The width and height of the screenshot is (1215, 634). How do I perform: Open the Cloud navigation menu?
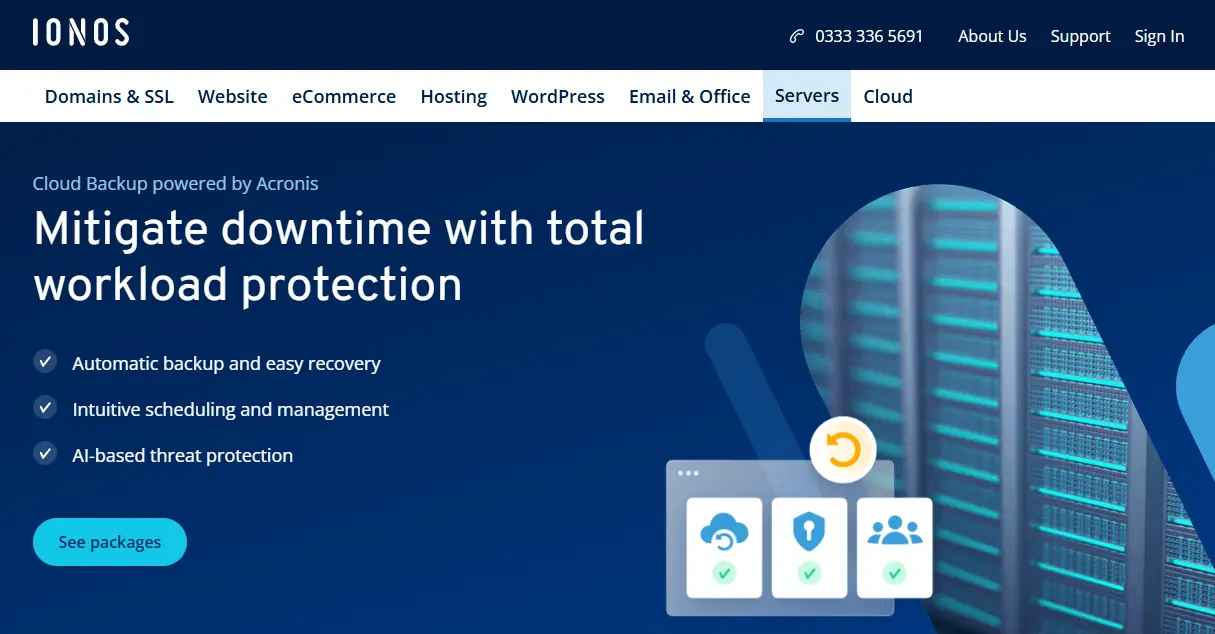pyautogui.click(x=887, y=96)
